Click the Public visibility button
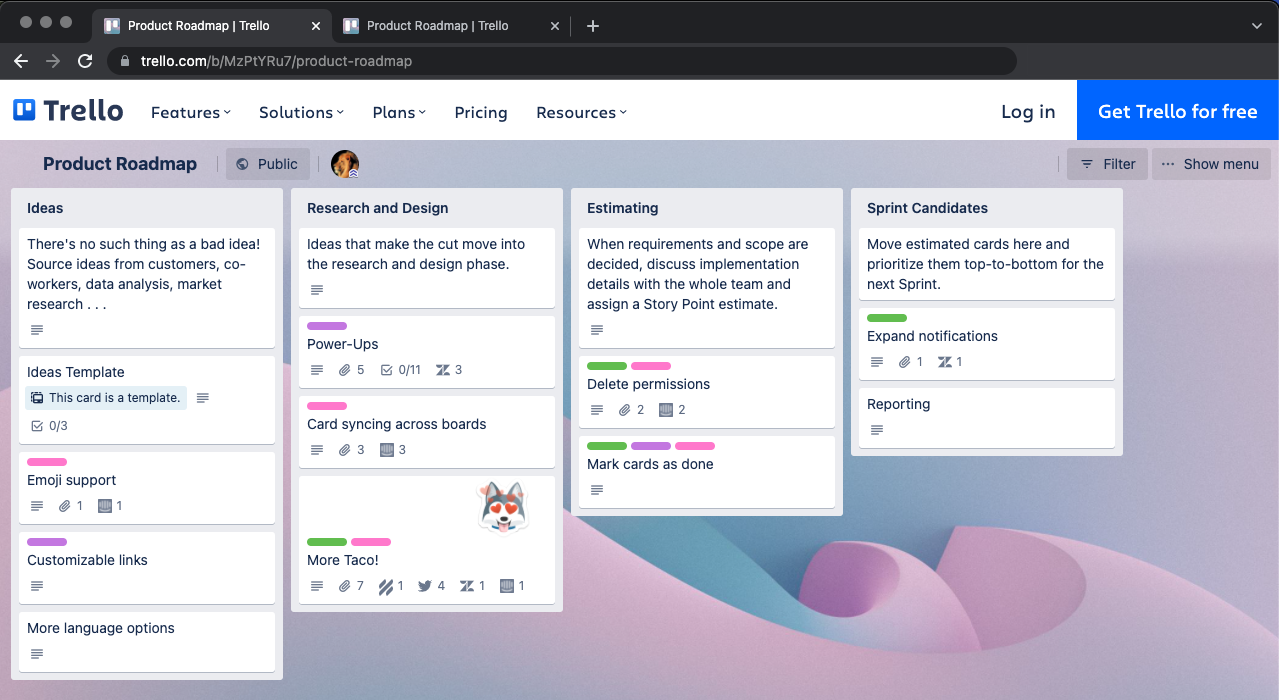 [x=267, y=164]
